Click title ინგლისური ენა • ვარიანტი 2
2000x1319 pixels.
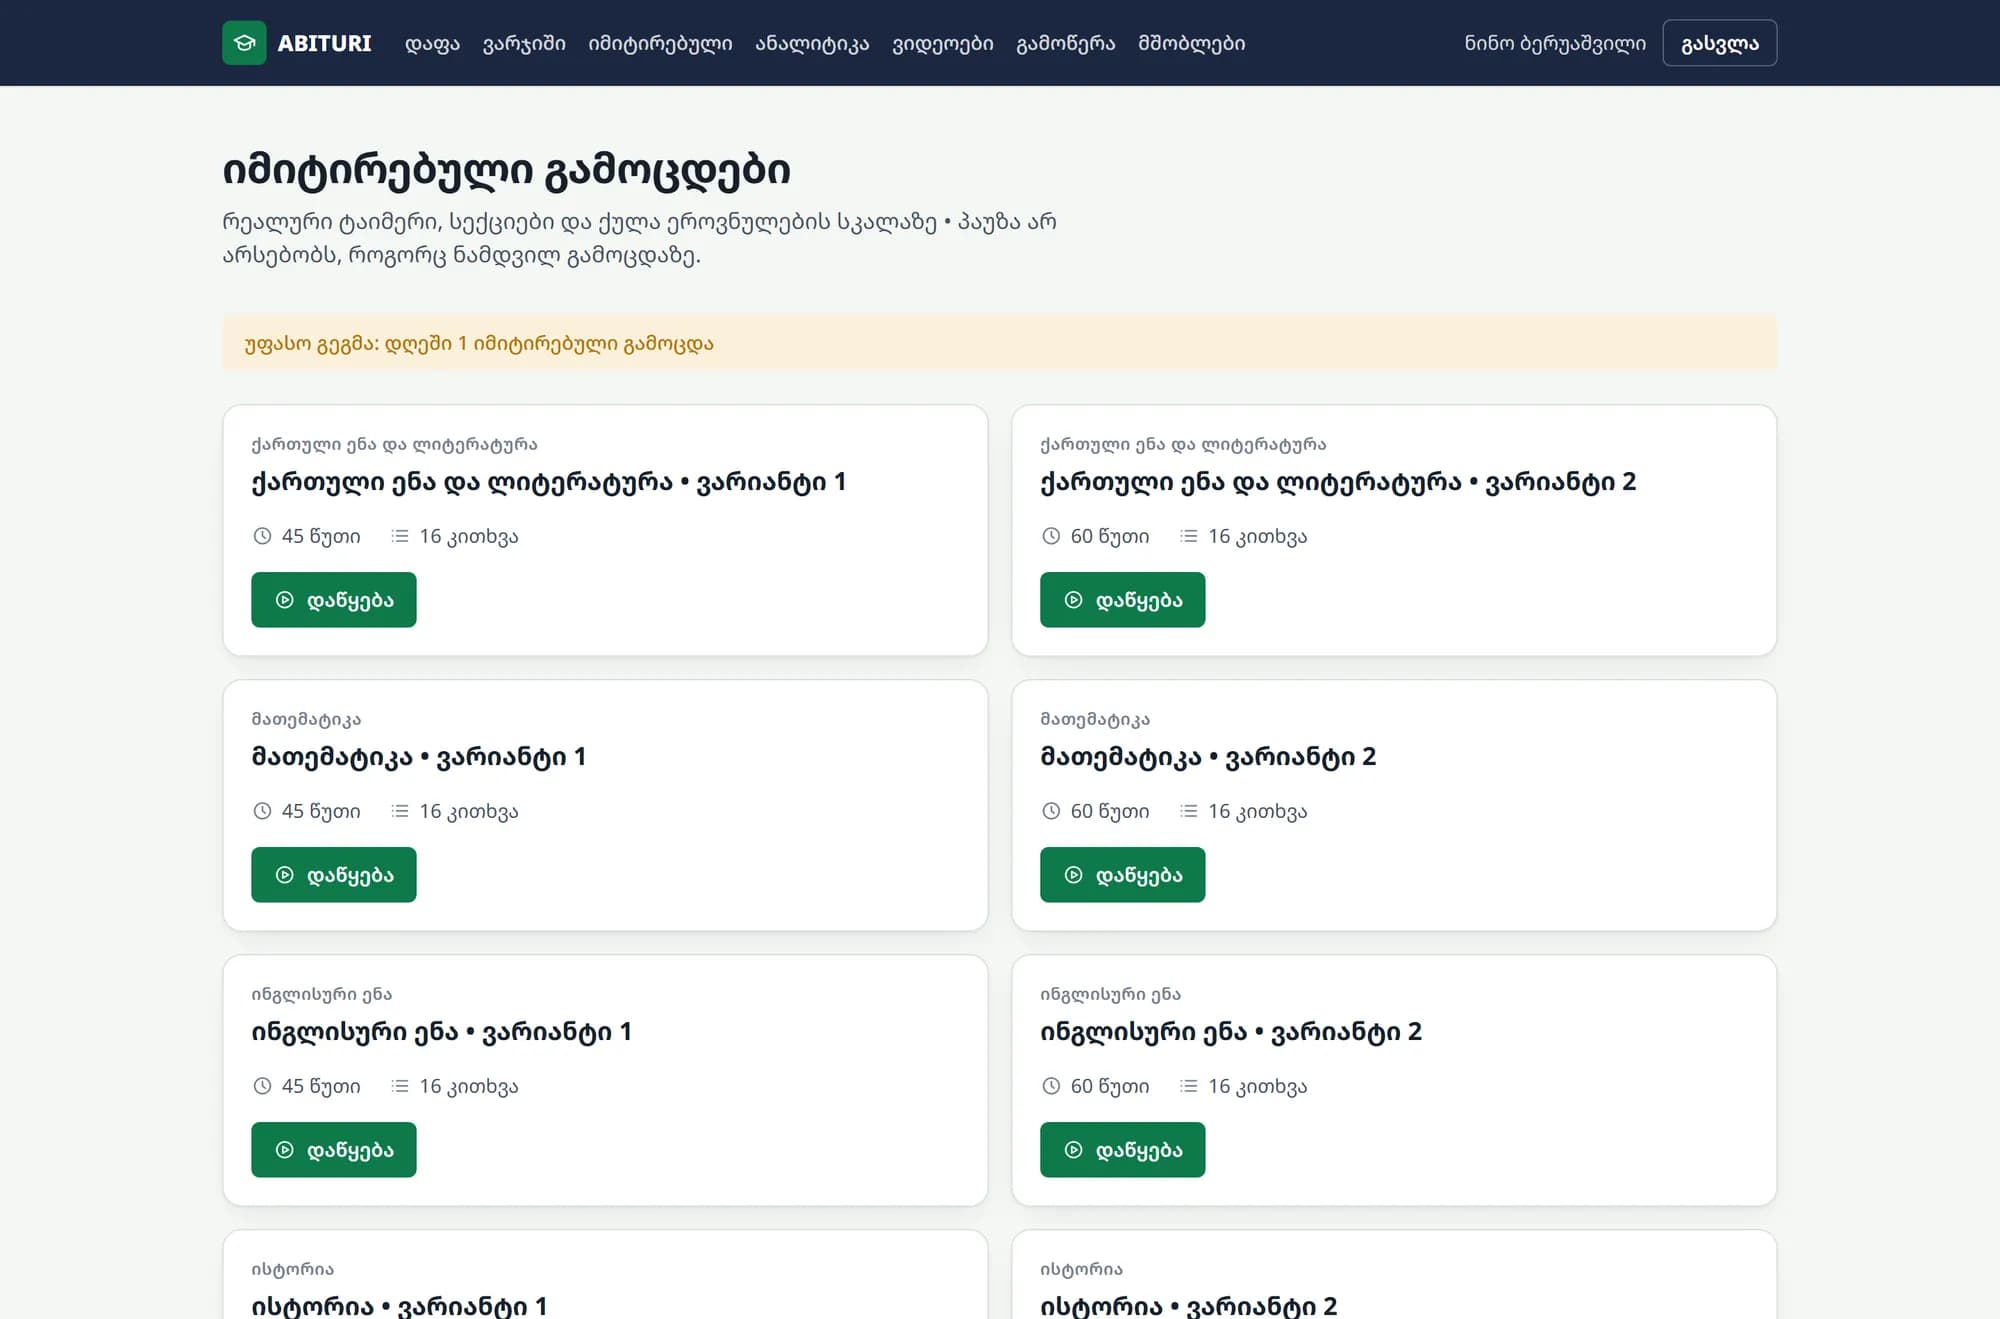point(1231,1032)
